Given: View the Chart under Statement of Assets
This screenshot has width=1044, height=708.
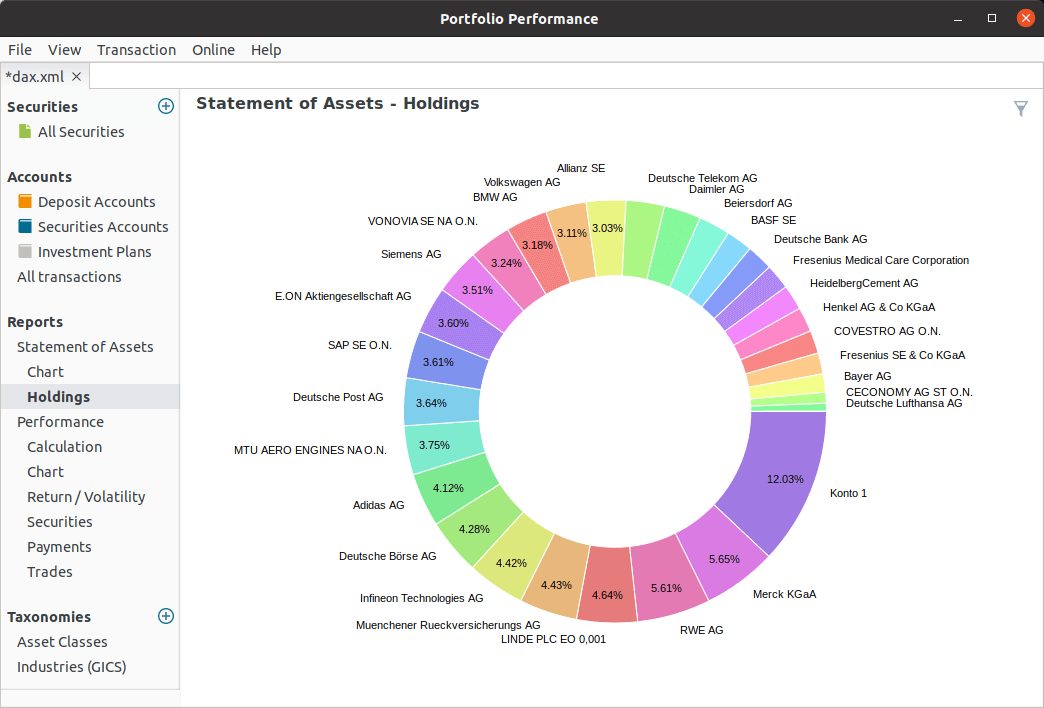Looking at the screenshot, I should (46, 371).
